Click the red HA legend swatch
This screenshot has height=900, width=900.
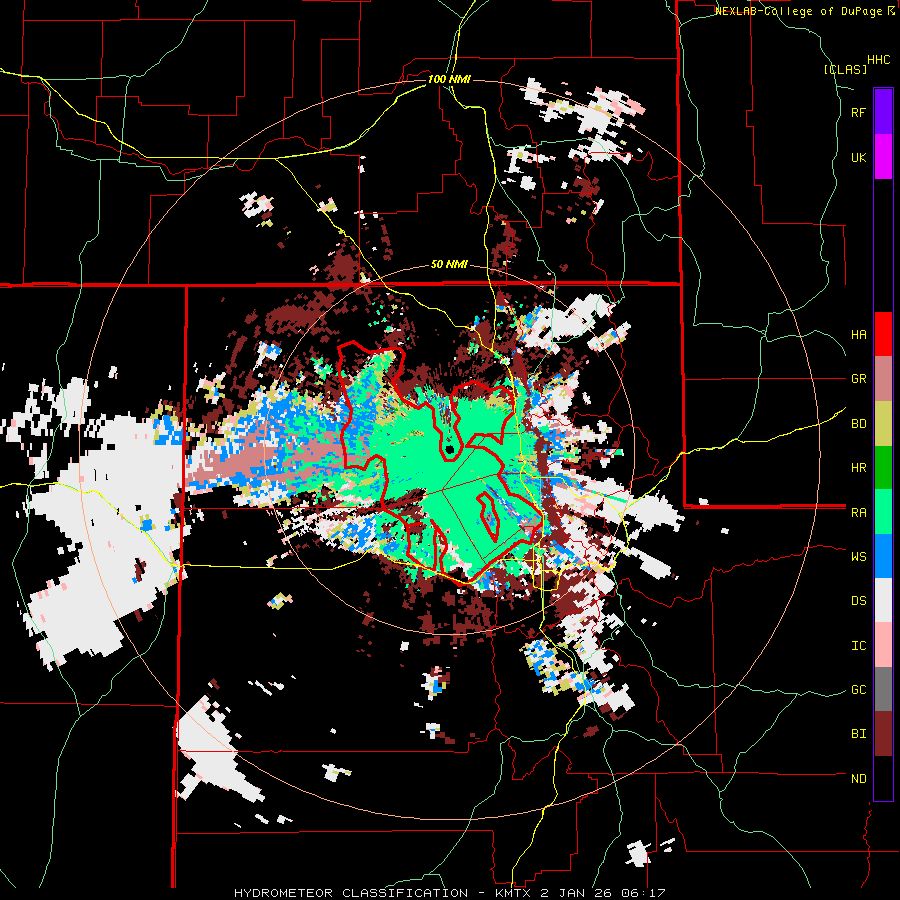click(883, 334)
